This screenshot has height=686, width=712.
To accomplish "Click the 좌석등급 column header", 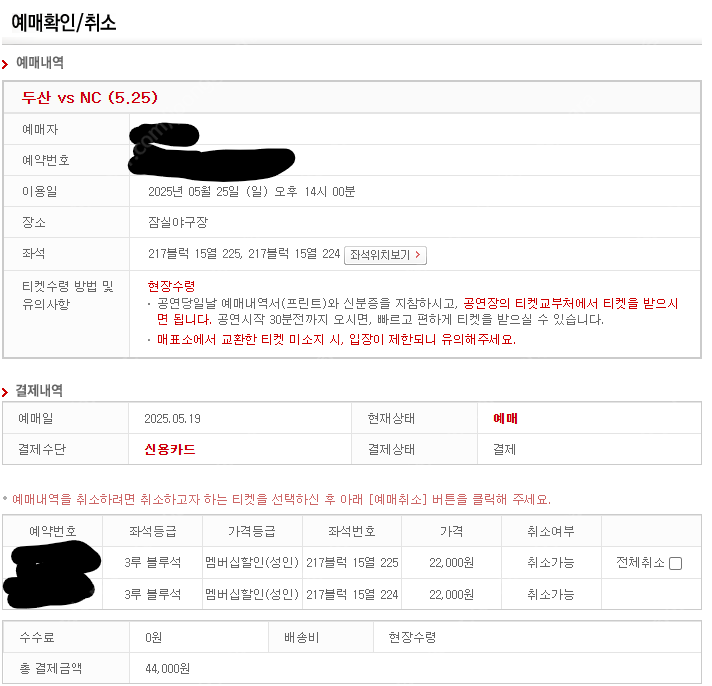I will 153,531.
